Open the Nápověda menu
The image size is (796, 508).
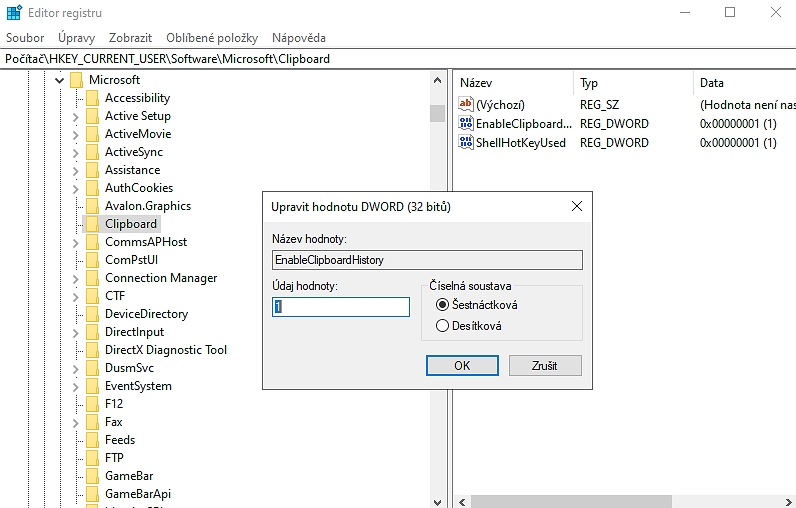coord(299,38)
